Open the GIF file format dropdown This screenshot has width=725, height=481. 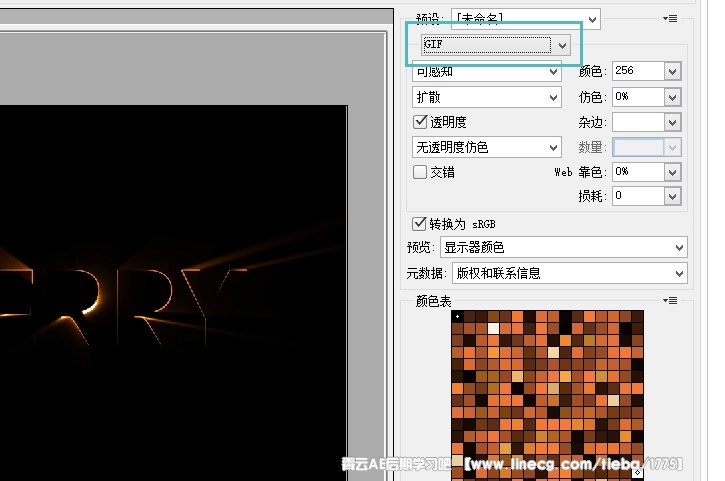pyautogui.click(x=496, y=45)
